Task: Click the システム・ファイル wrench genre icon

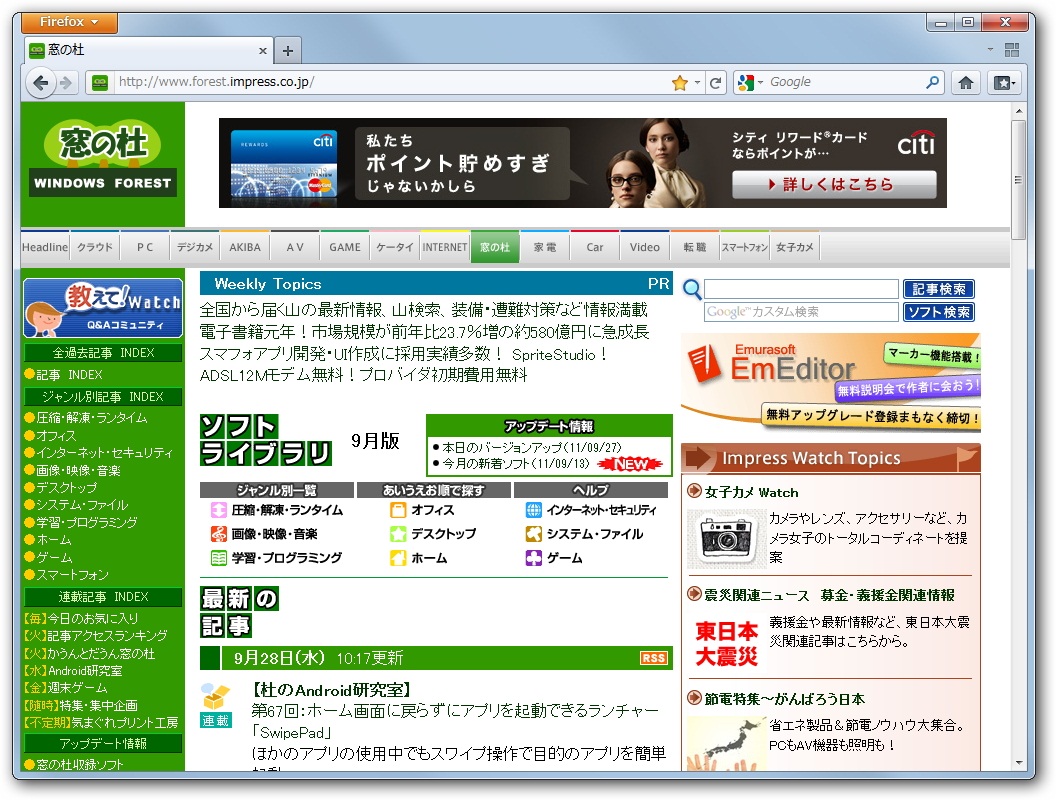Action: (x=533, y=533)
